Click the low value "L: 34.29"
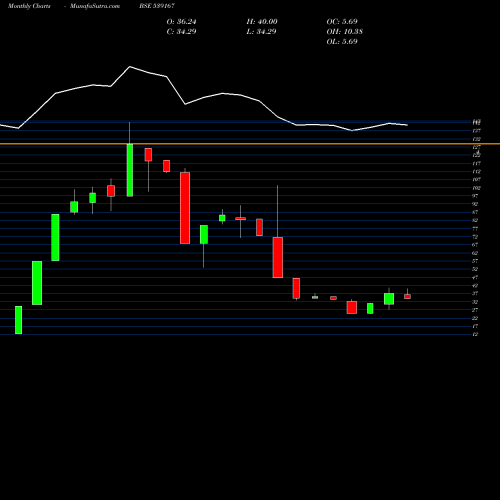500x500 pixels. click(262, 32)
